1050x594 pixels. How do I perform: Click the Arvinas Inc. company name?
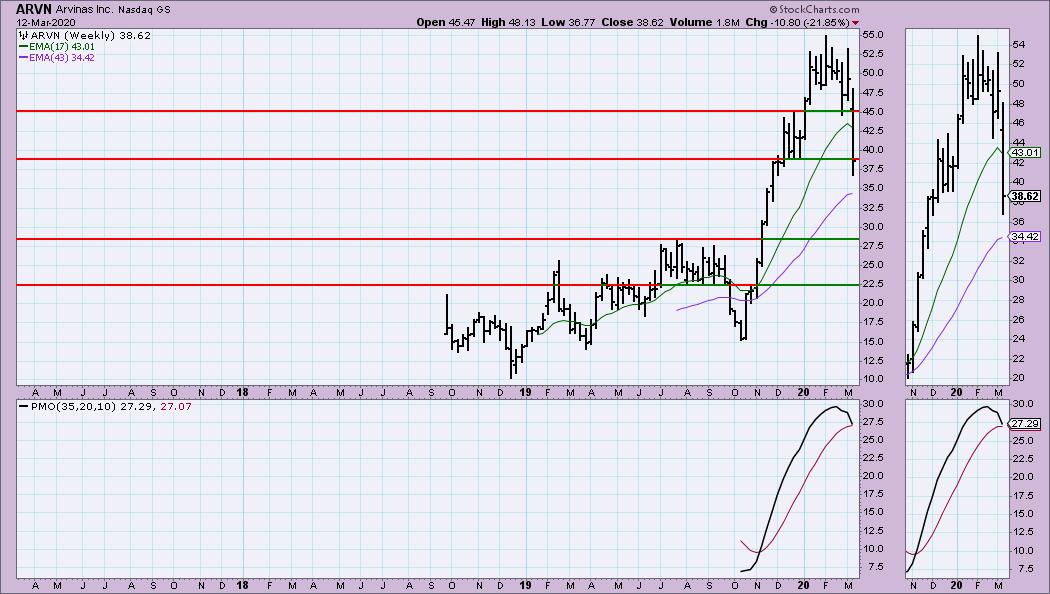84,10
